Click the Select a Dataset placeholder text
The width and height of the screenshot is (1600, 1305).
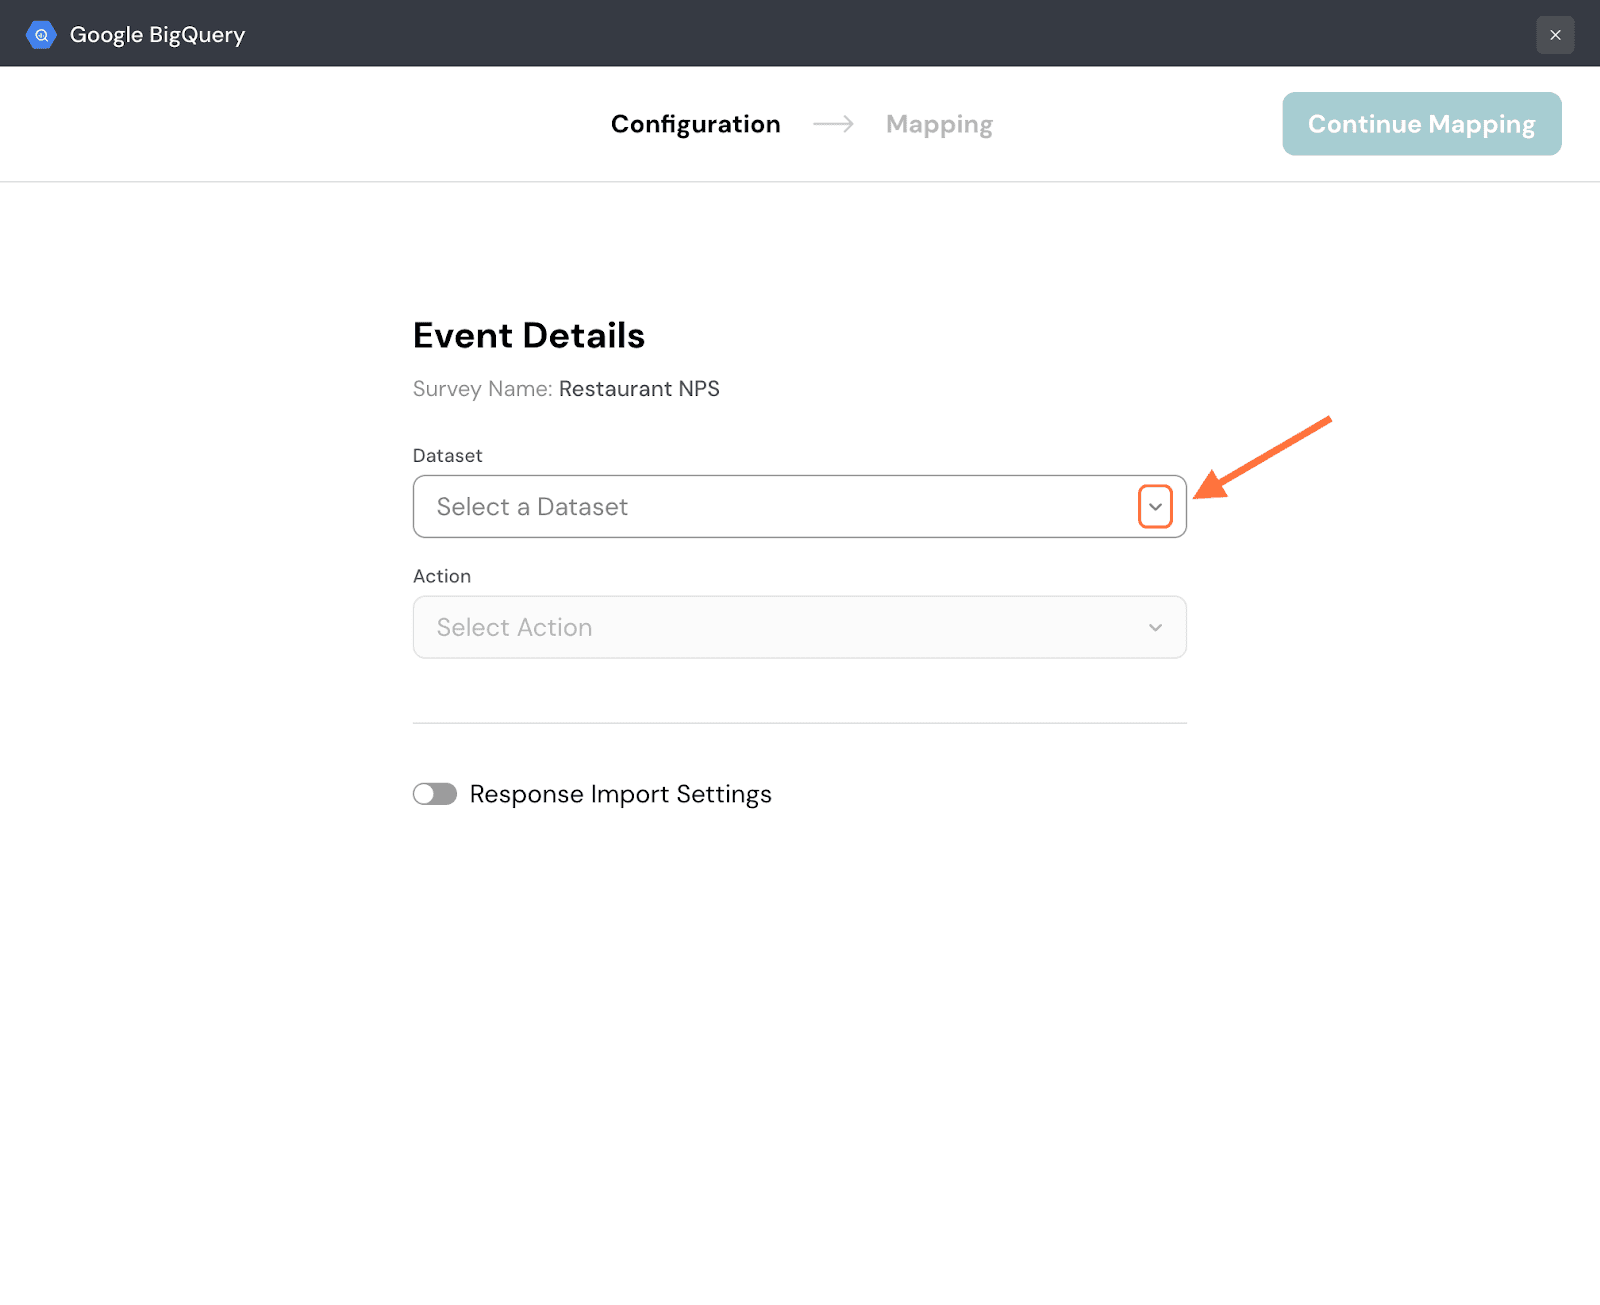click(532, 507)
